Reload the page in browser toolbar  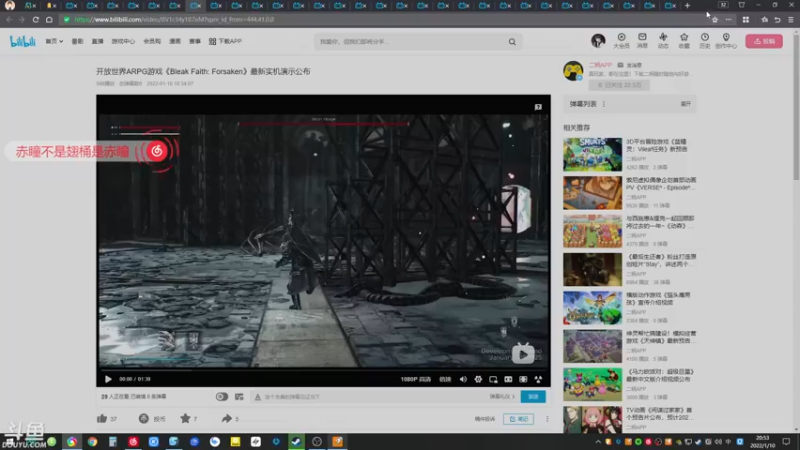click(x=36, y=19)
